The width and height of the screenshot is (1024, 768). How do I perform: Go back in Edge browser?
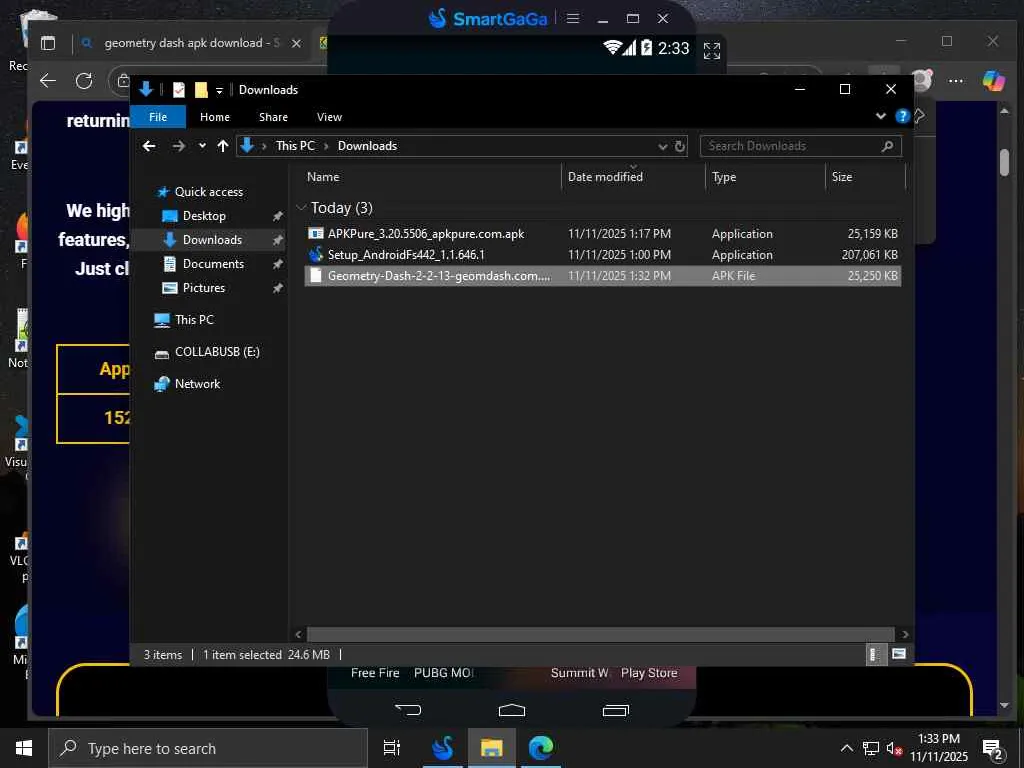48,81
